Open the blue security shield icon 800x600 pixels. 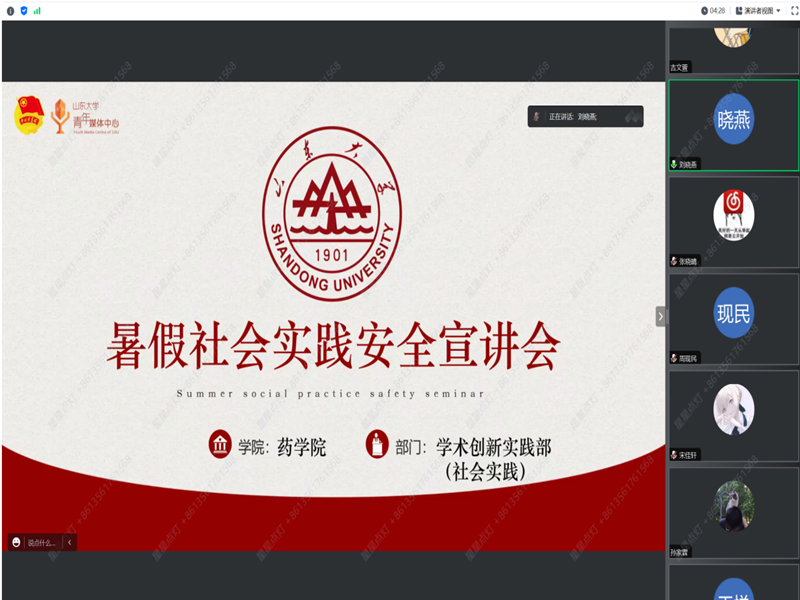pyautogui.click(x=23, y=10)
